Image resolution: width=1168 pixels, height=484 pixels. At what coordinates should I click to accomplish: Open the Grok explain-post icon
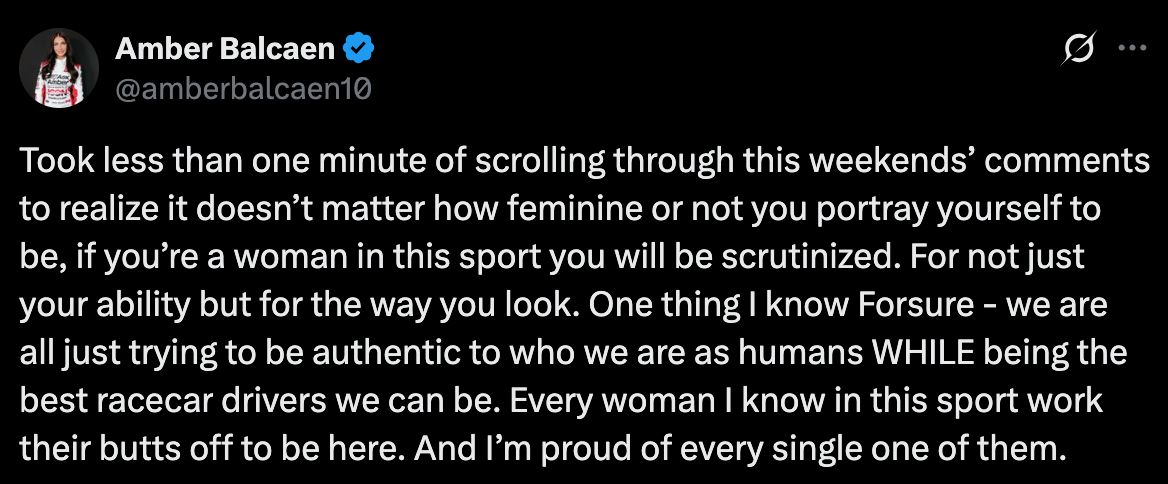click(1081, 48)
